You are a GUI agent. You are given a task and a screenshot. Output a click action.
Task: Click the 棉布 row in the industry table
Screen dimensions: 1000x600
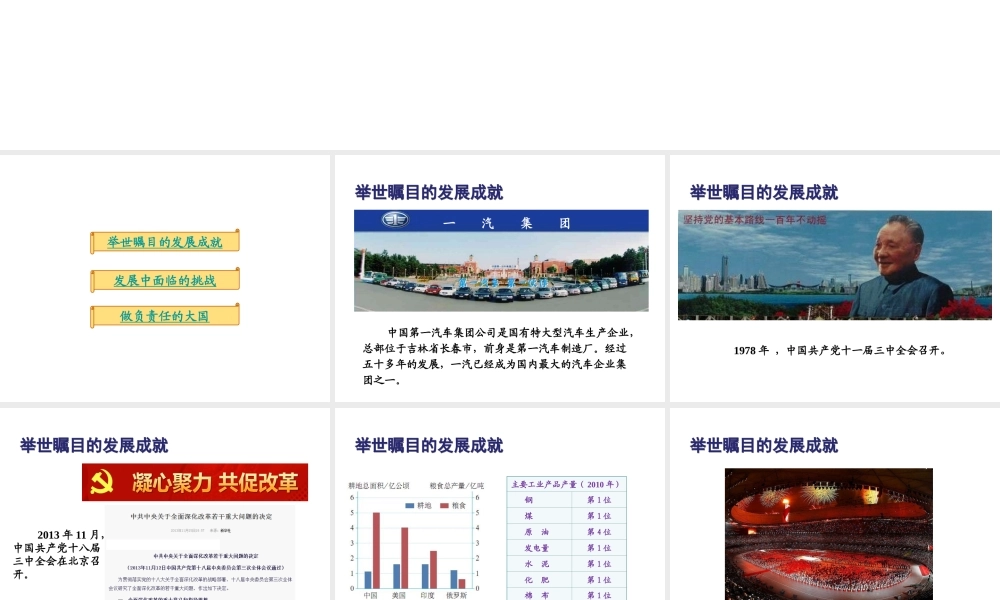pyautogui.click(x=566, y=594)
